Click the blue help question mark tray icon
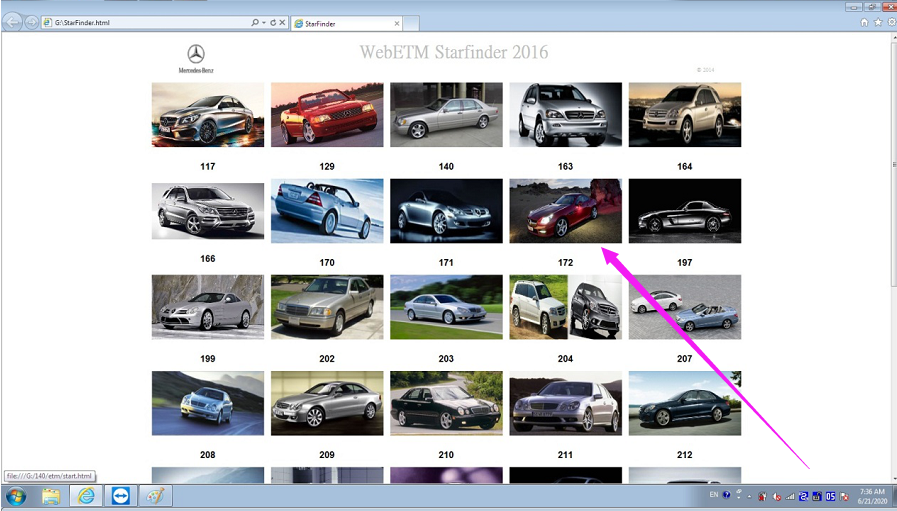 click(x=727, y=495)
